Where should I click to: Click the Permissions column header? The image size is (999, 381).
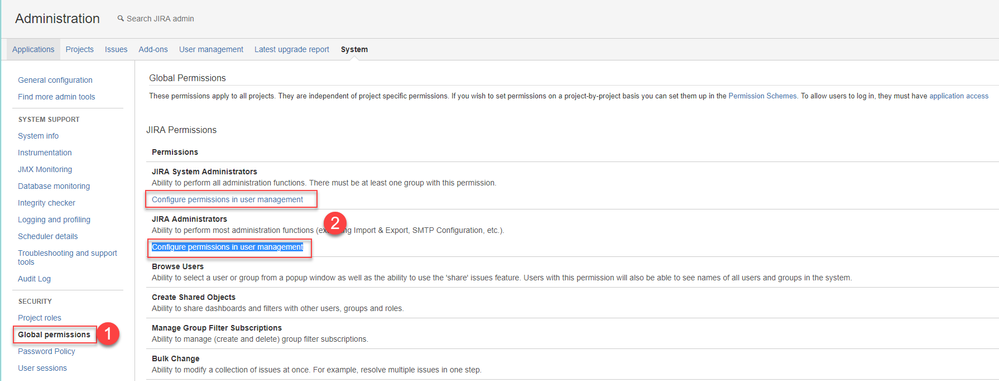pos(175,152)
